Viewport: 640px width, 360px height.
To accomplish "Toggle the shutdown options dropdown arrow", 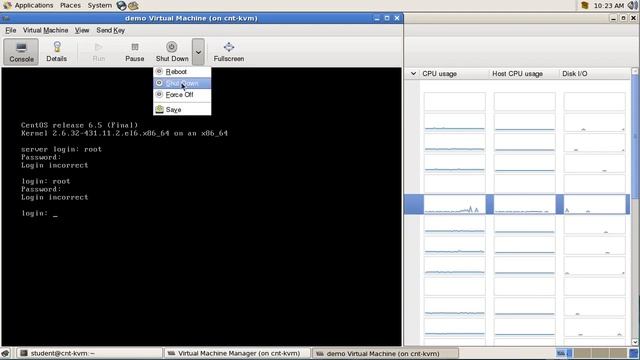I will pos(198,52).
